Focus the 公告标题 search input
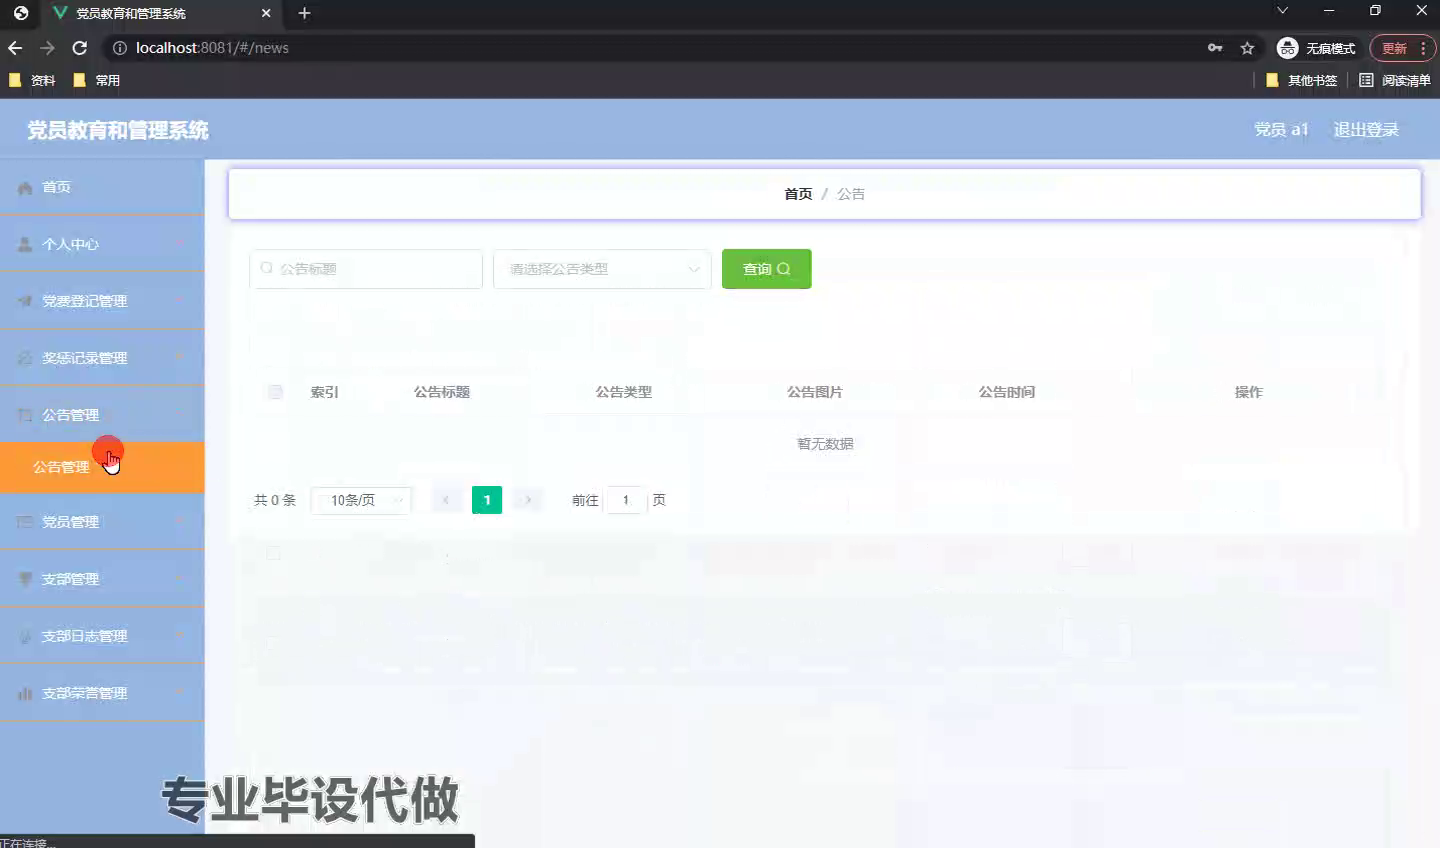The image size is (1440, 848). (366, 269)
